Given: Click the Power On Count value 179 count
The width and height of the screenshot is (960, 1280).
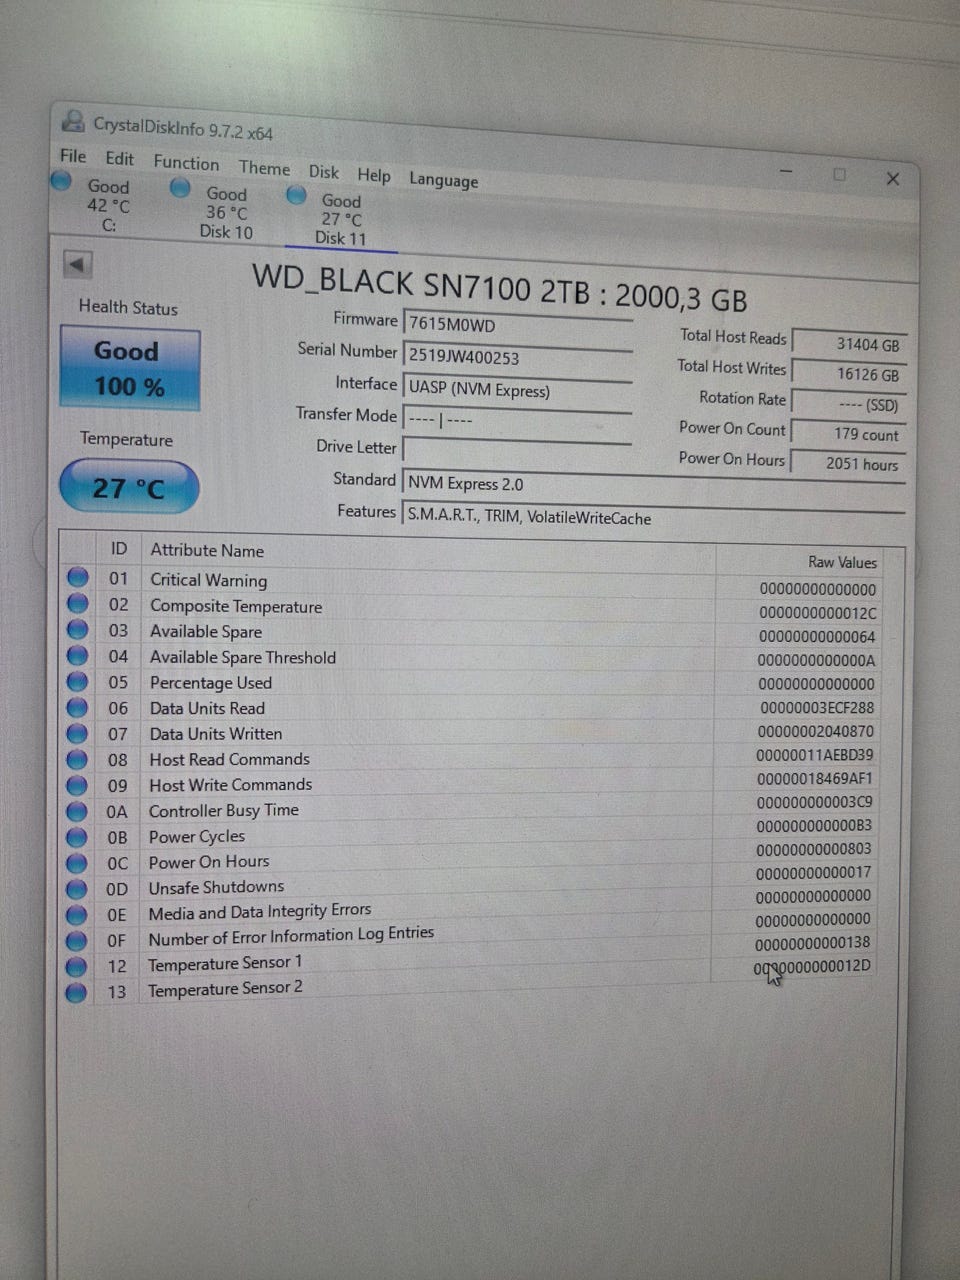Looking at the screenshot, I should (849, 434).
